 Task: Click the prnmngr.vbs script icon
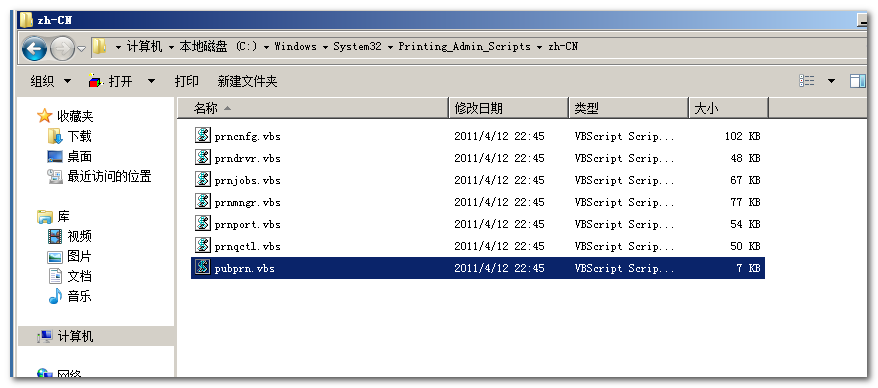coord(203,201)
